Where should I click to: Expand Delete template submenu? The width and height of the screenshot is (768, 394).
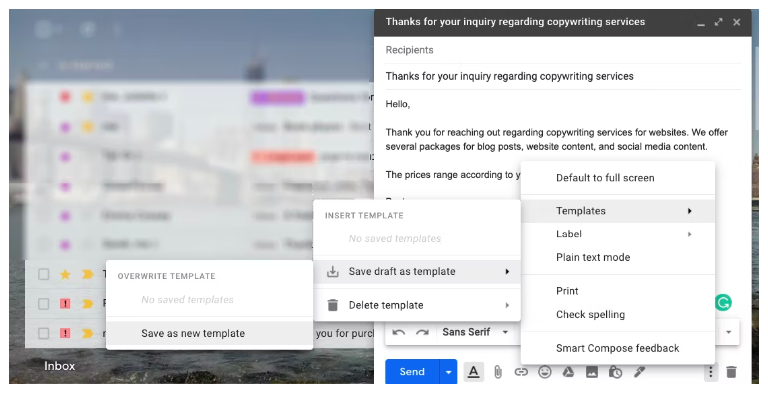[x=417, y=305]
